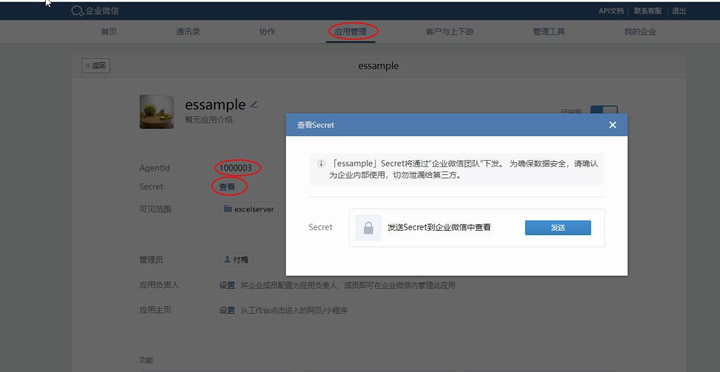Click 查看 link next to Secret
The width and height of the screenshot is (720, 372).
click(227, 187)
